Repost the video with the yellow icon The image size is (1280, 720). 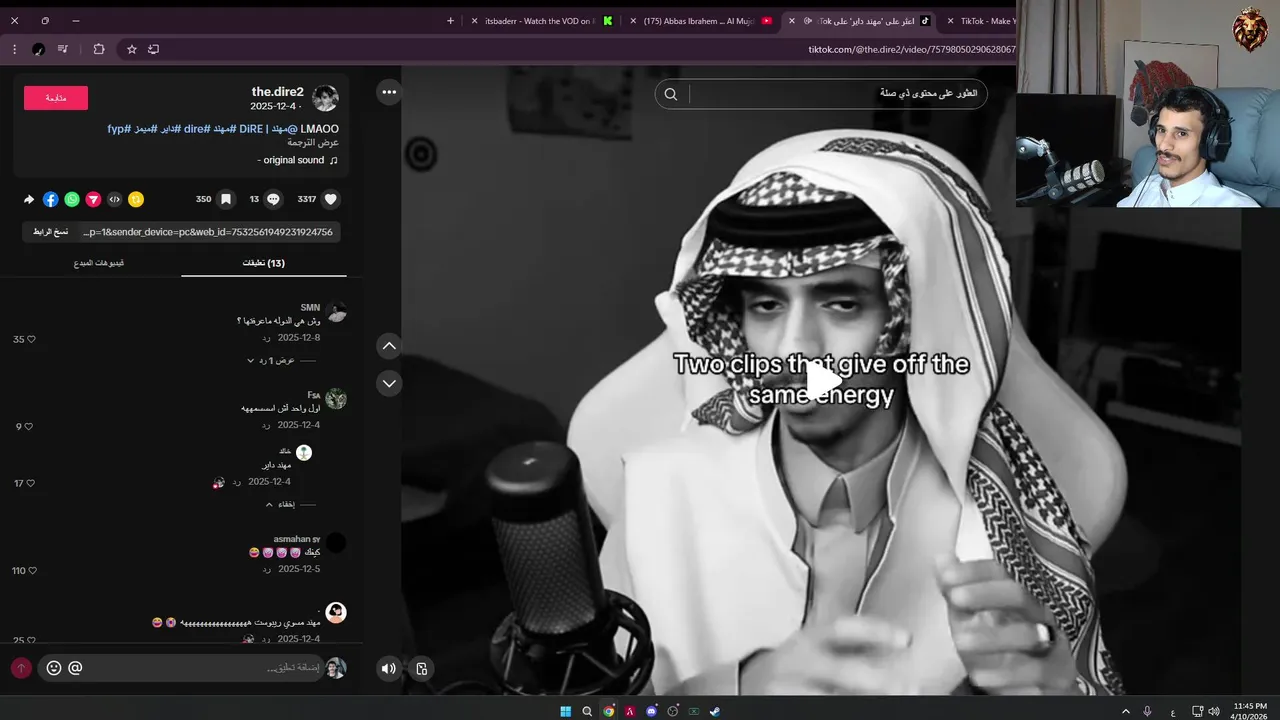click(136, 199)
